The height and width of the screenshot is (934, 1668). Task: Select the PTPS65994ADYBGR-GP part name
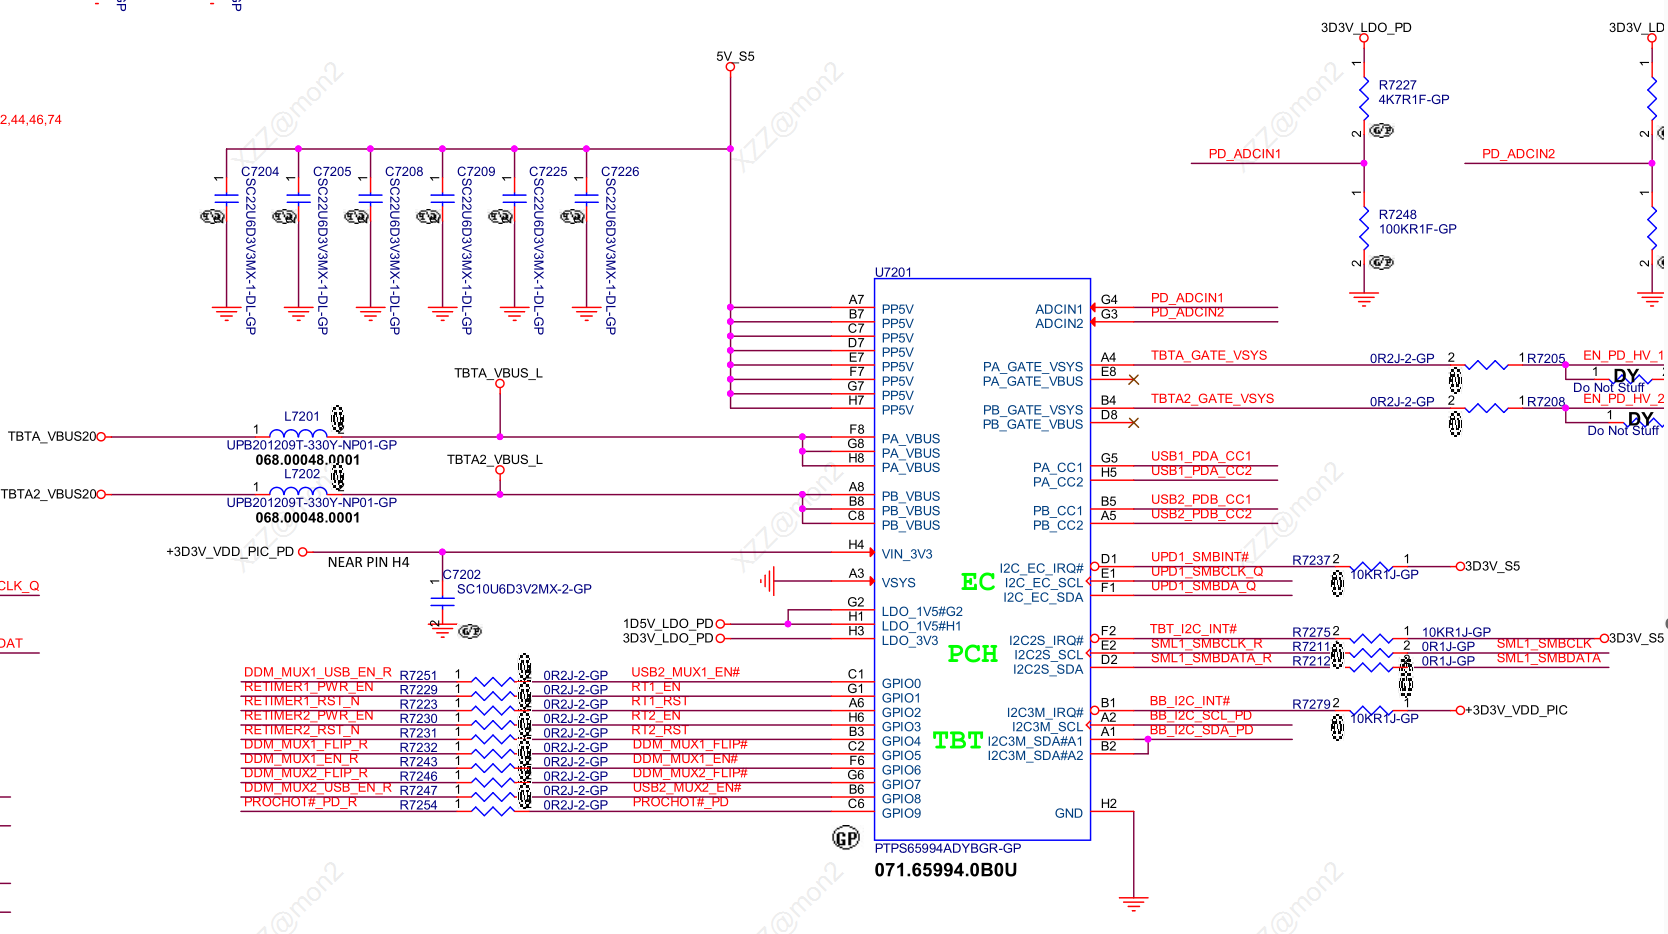pyautogui.click(x=947, y=848)
